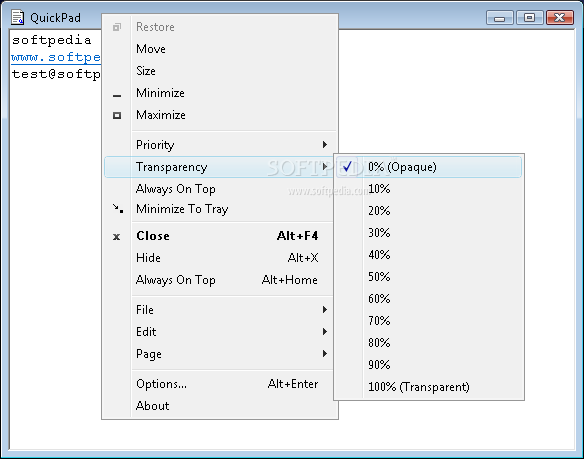Set transparency to 50%
The width and height of the screenshot is (584, 459).
429,277
